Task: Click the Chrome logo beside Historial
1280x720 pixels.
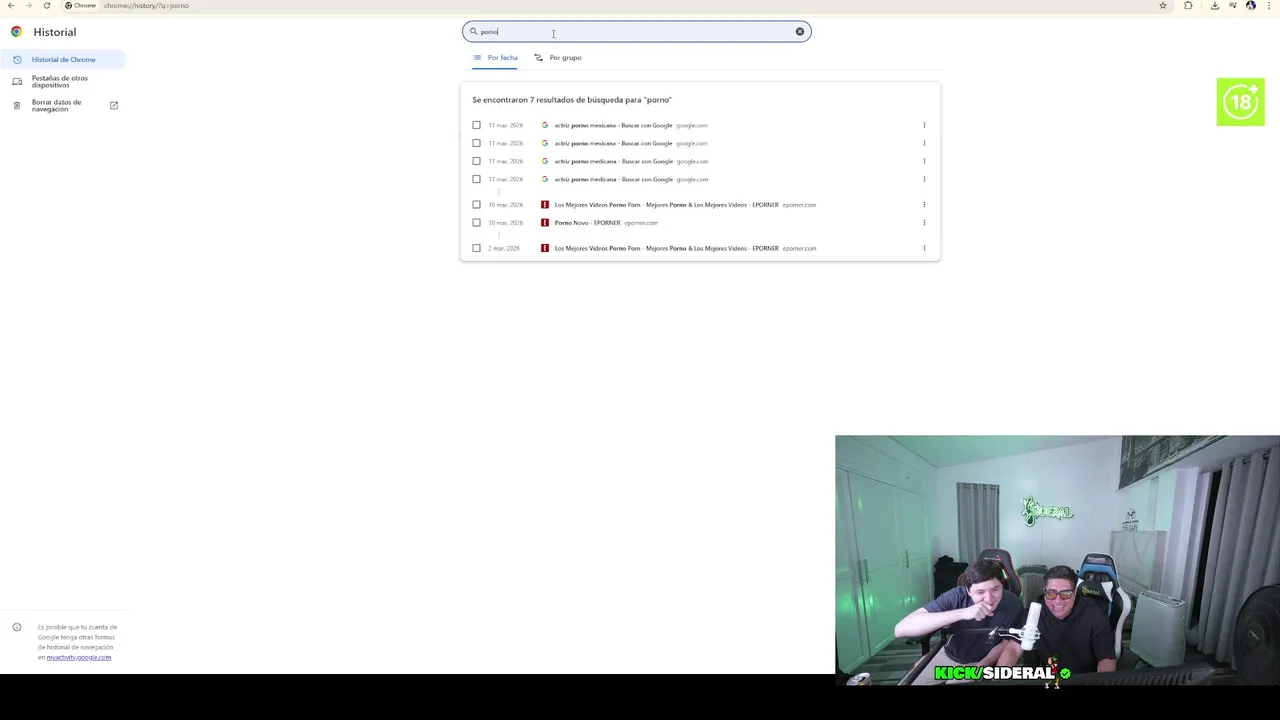Action: pyautogui.click(x=16, y=32)
